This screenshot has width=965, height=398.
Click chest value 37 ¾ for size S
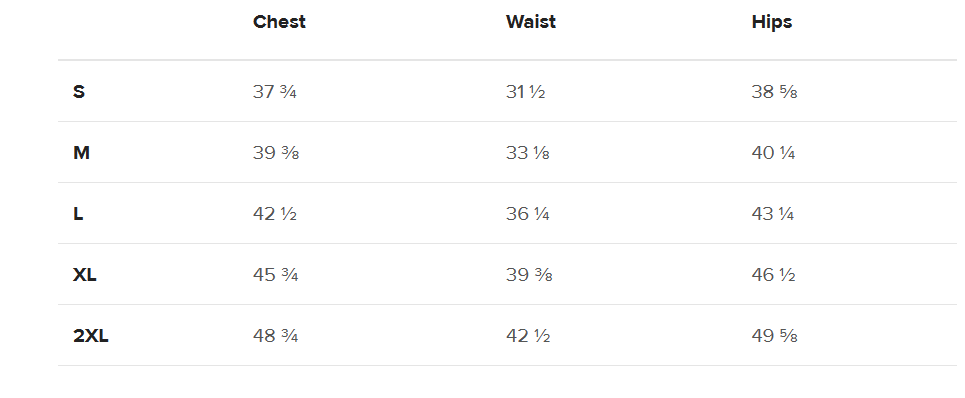[x=274, y=92]
